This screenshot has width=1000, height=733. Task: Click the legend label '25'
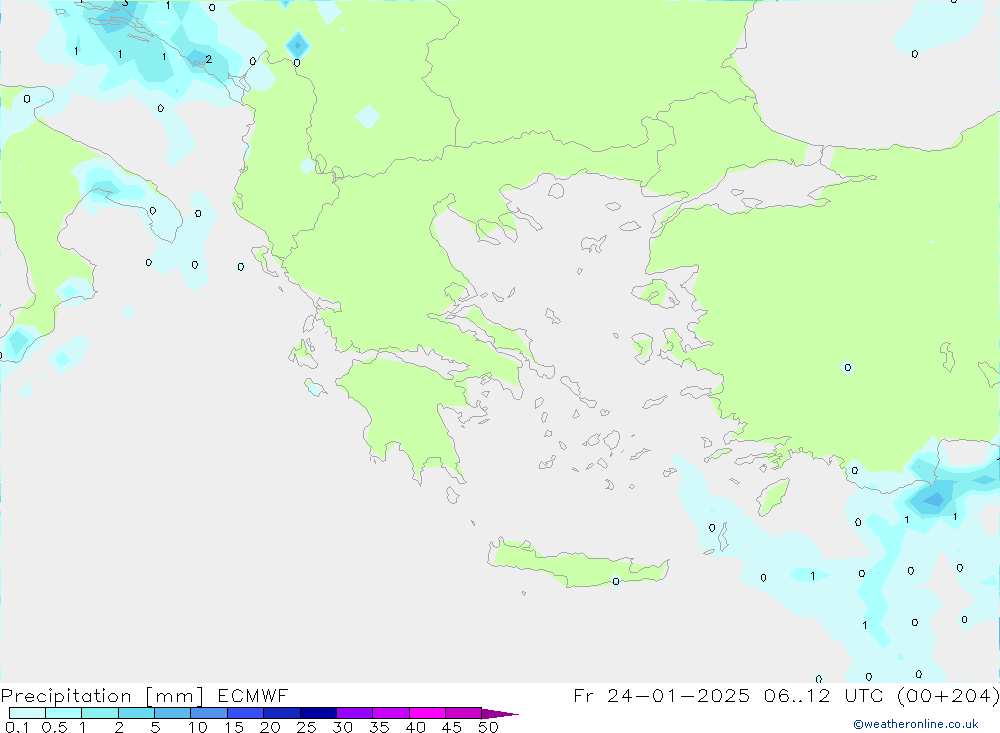(306, 727)
